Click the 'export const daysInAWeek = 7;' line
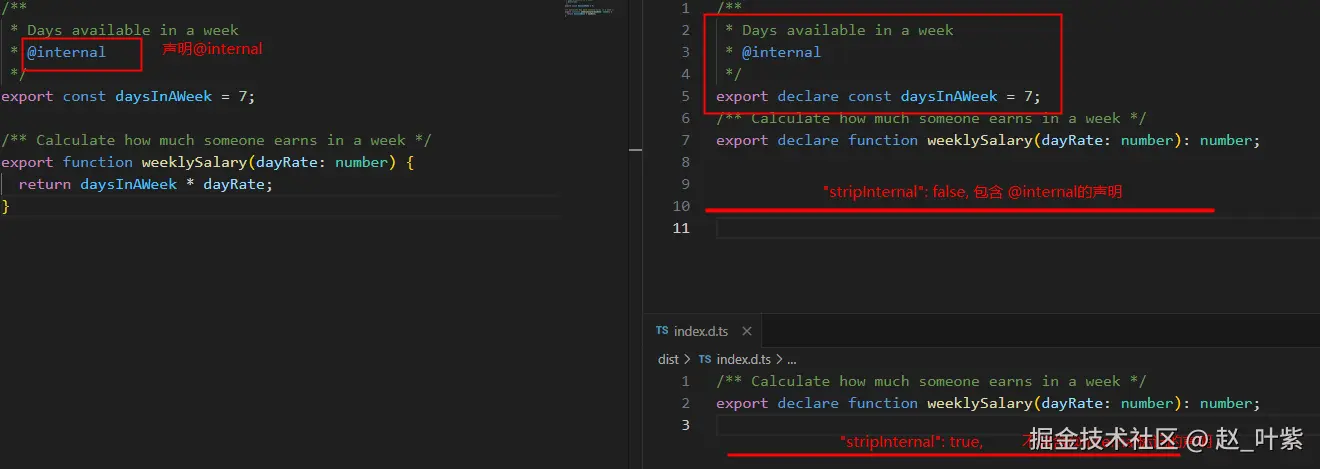 (128, 96)
